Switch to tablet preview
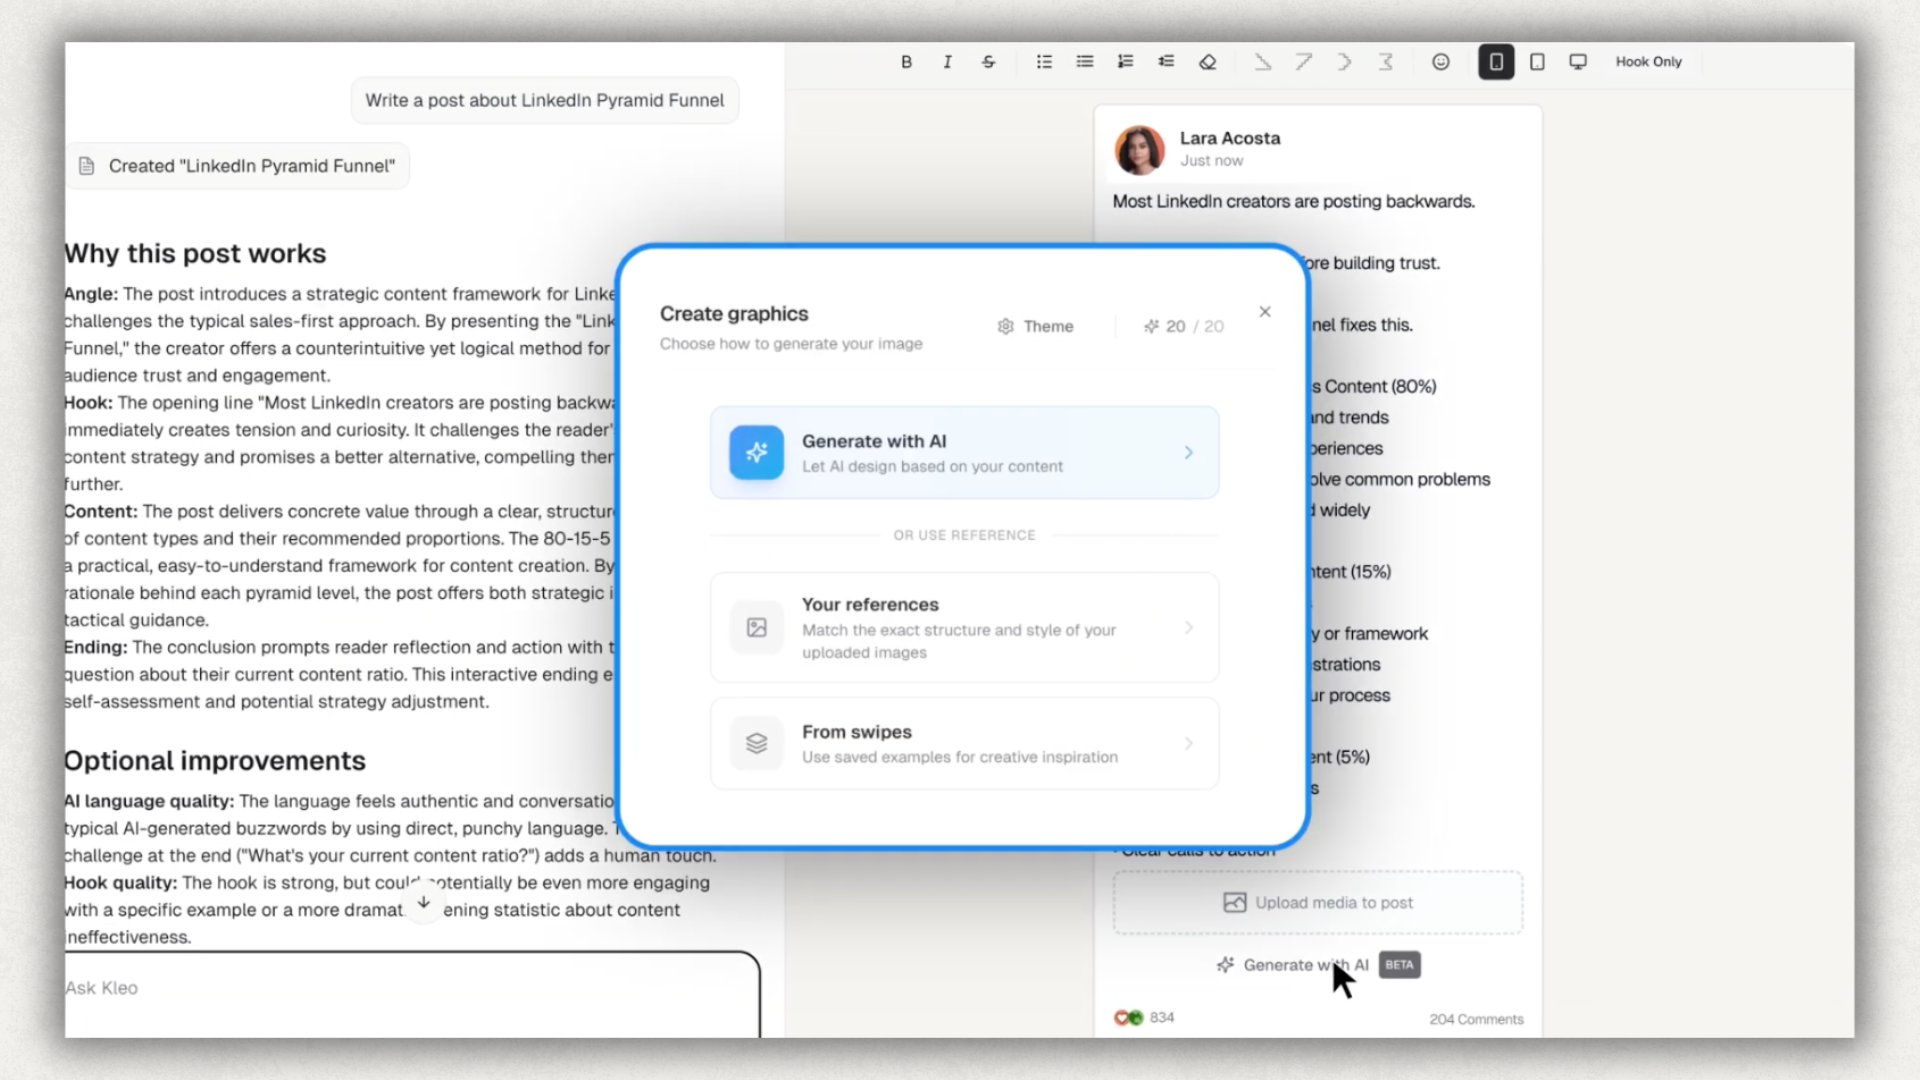1920x1080 pixels. [1537, 62]
